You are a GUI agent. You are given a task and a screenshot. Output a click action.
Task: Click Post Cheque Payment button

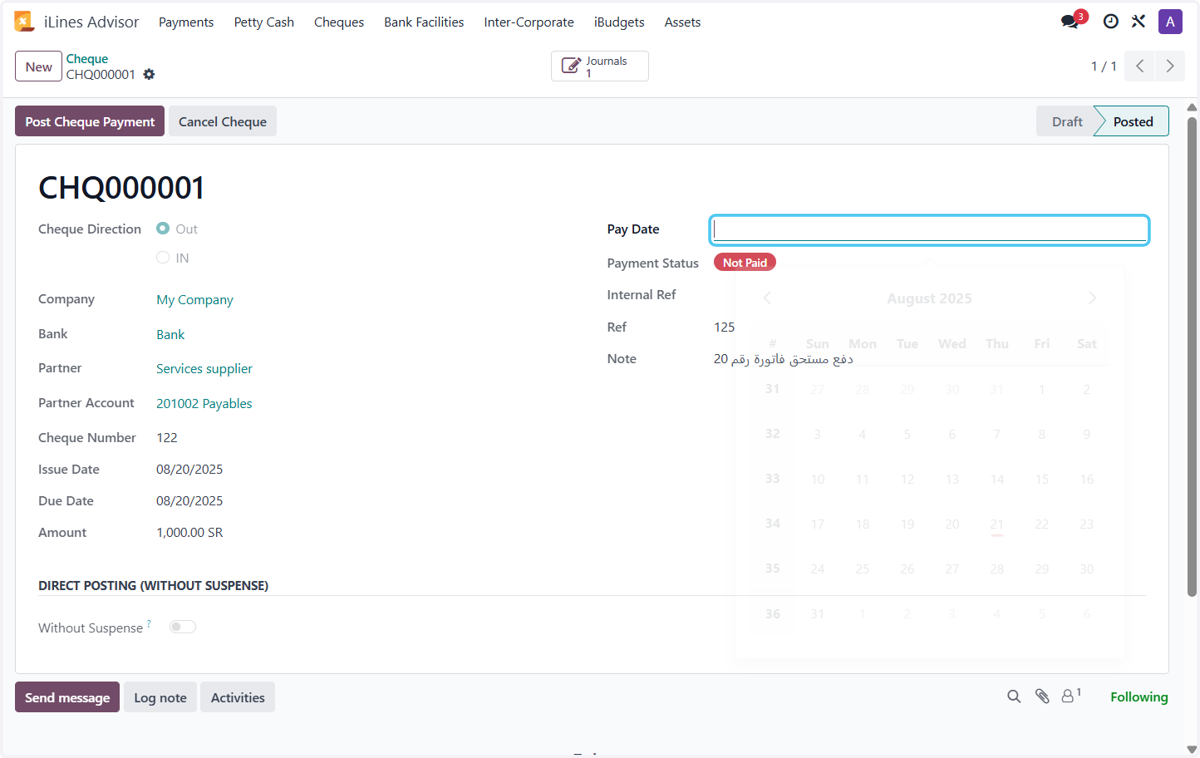[90, 122]
